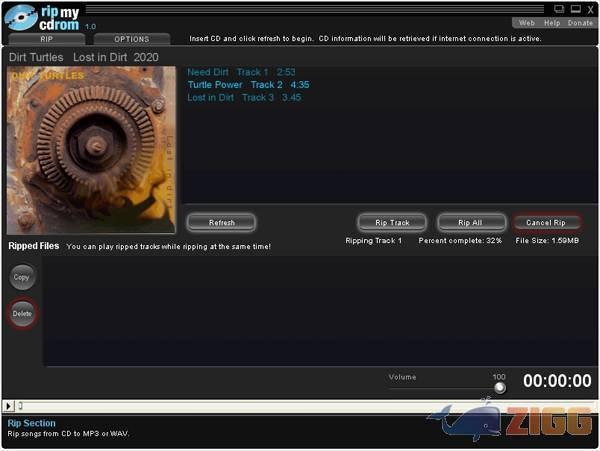
Task: Open the OPTIONS tab
Action: (x=131, y=39)
